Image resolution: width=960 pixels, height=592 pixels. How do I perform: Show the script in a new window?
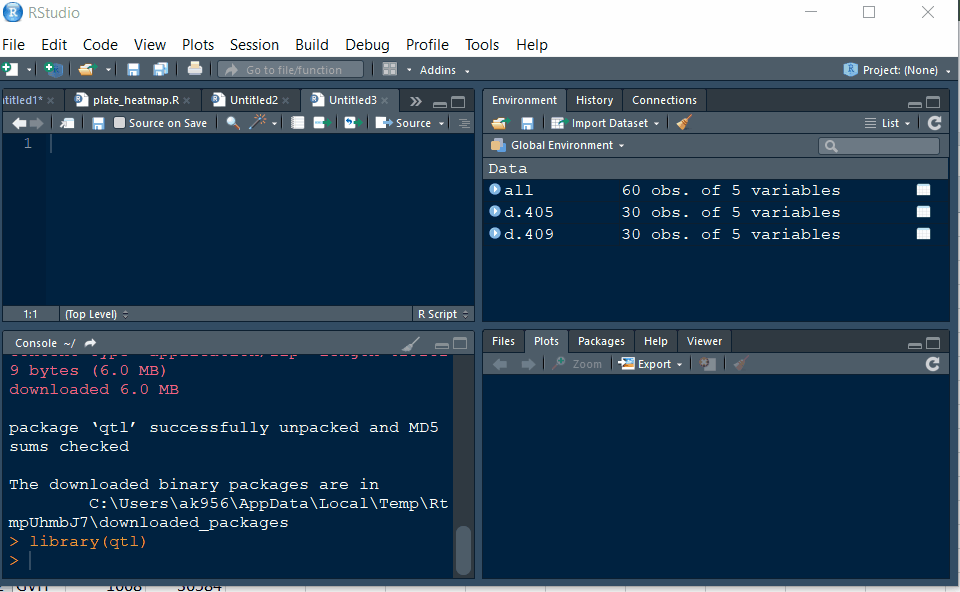(x=67, y=123)
